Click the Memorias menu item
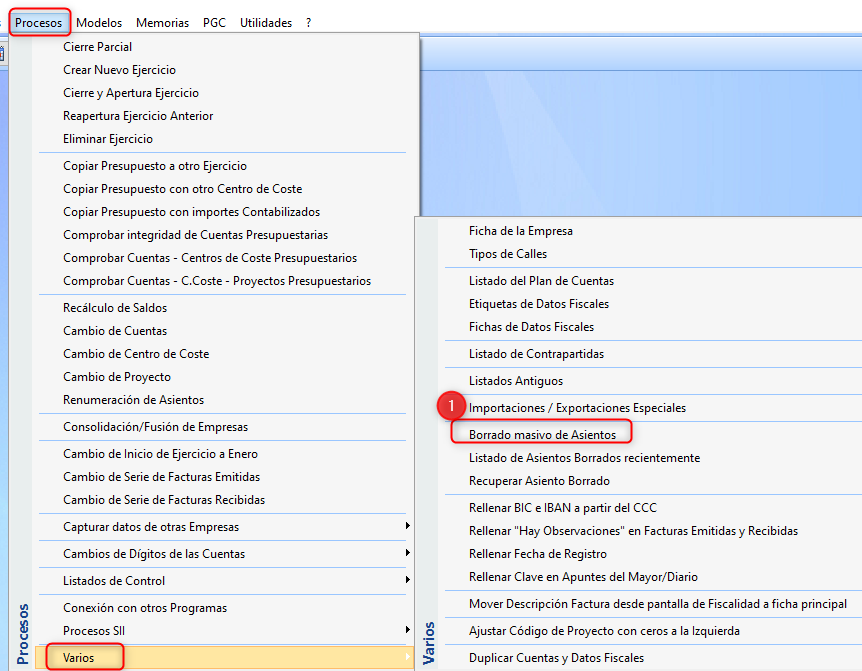This screenshot has height=671, width=862. click(x=162, y=22)
